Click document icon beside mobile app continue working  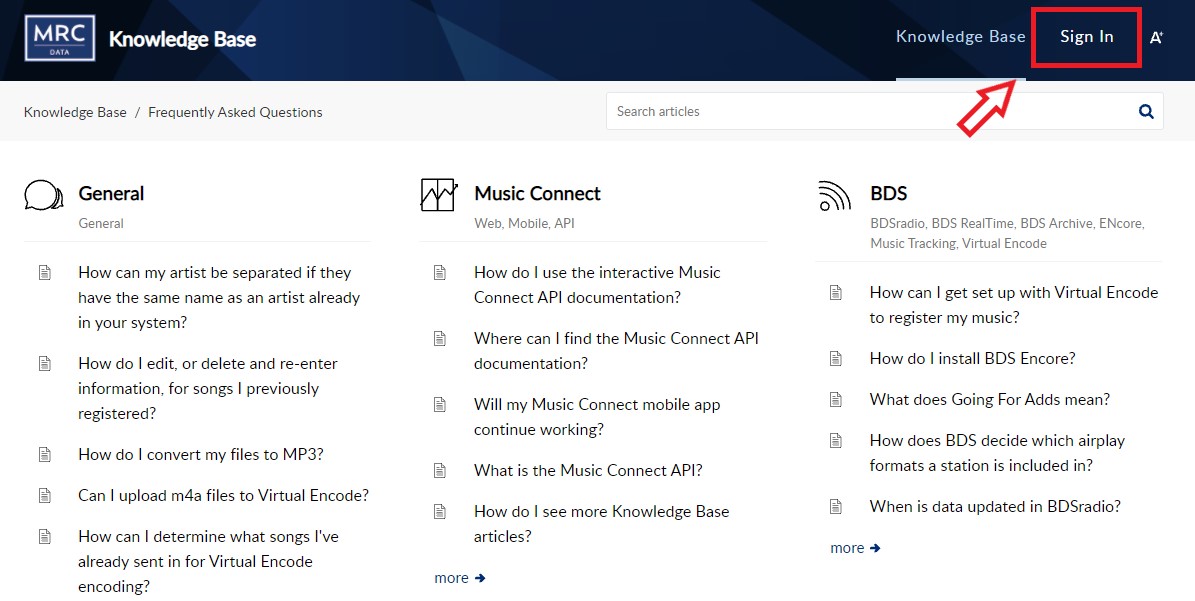click(440, 404)
